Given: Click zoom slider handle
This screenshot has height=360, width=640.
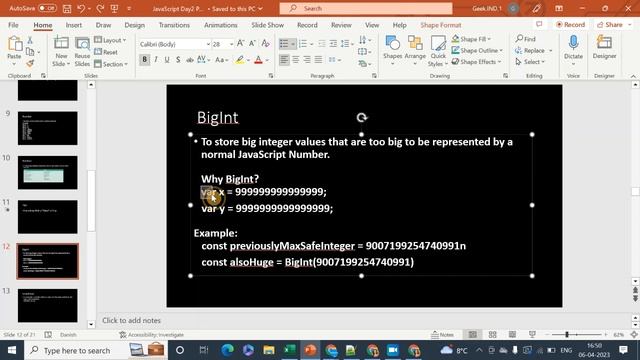Looking at the screenshot, I should click(x=567, y=335).
